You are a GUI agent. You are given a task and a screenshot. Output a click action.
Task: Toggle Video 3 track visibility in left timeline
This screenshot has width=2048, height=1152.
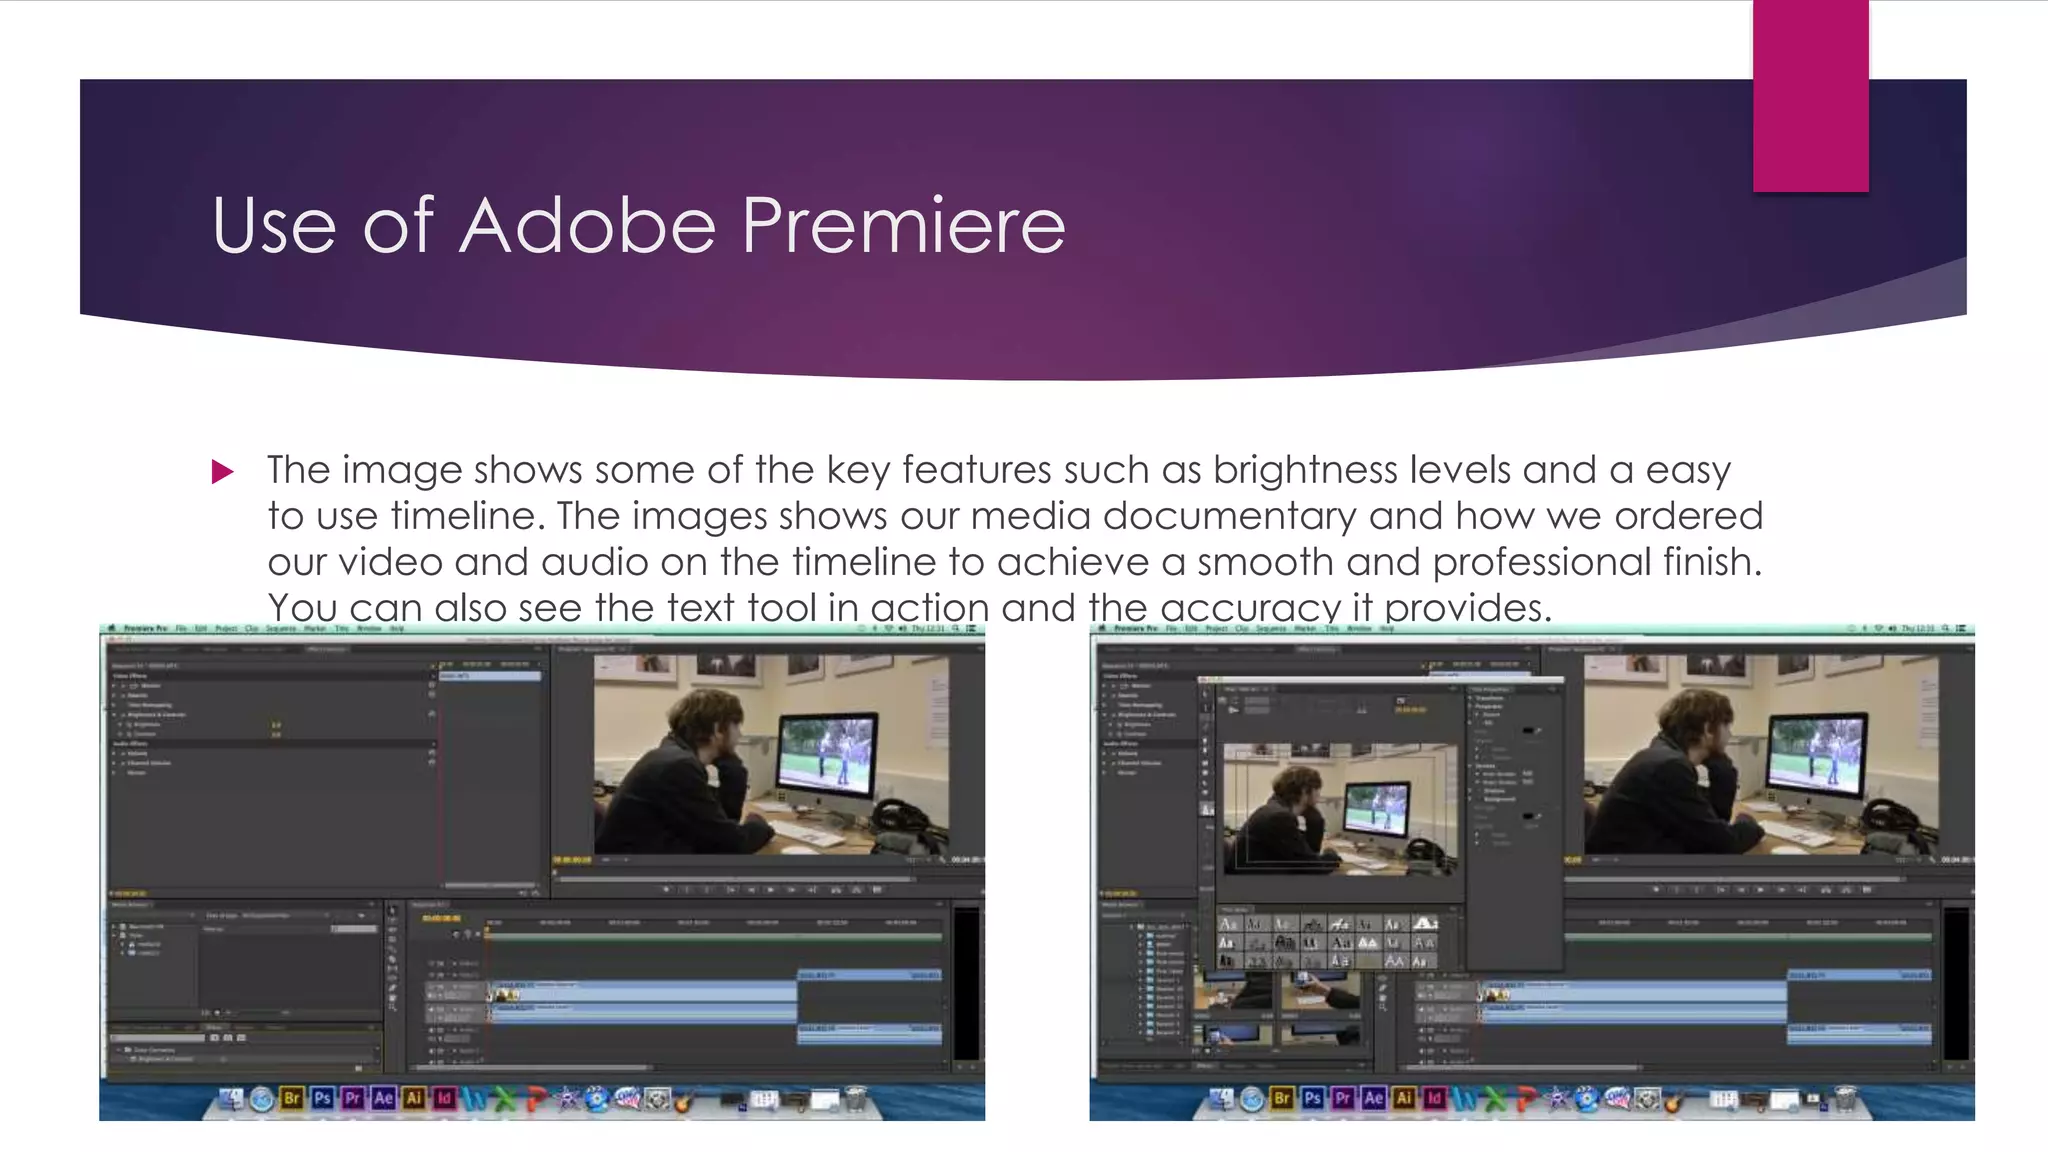click(431, 963)
